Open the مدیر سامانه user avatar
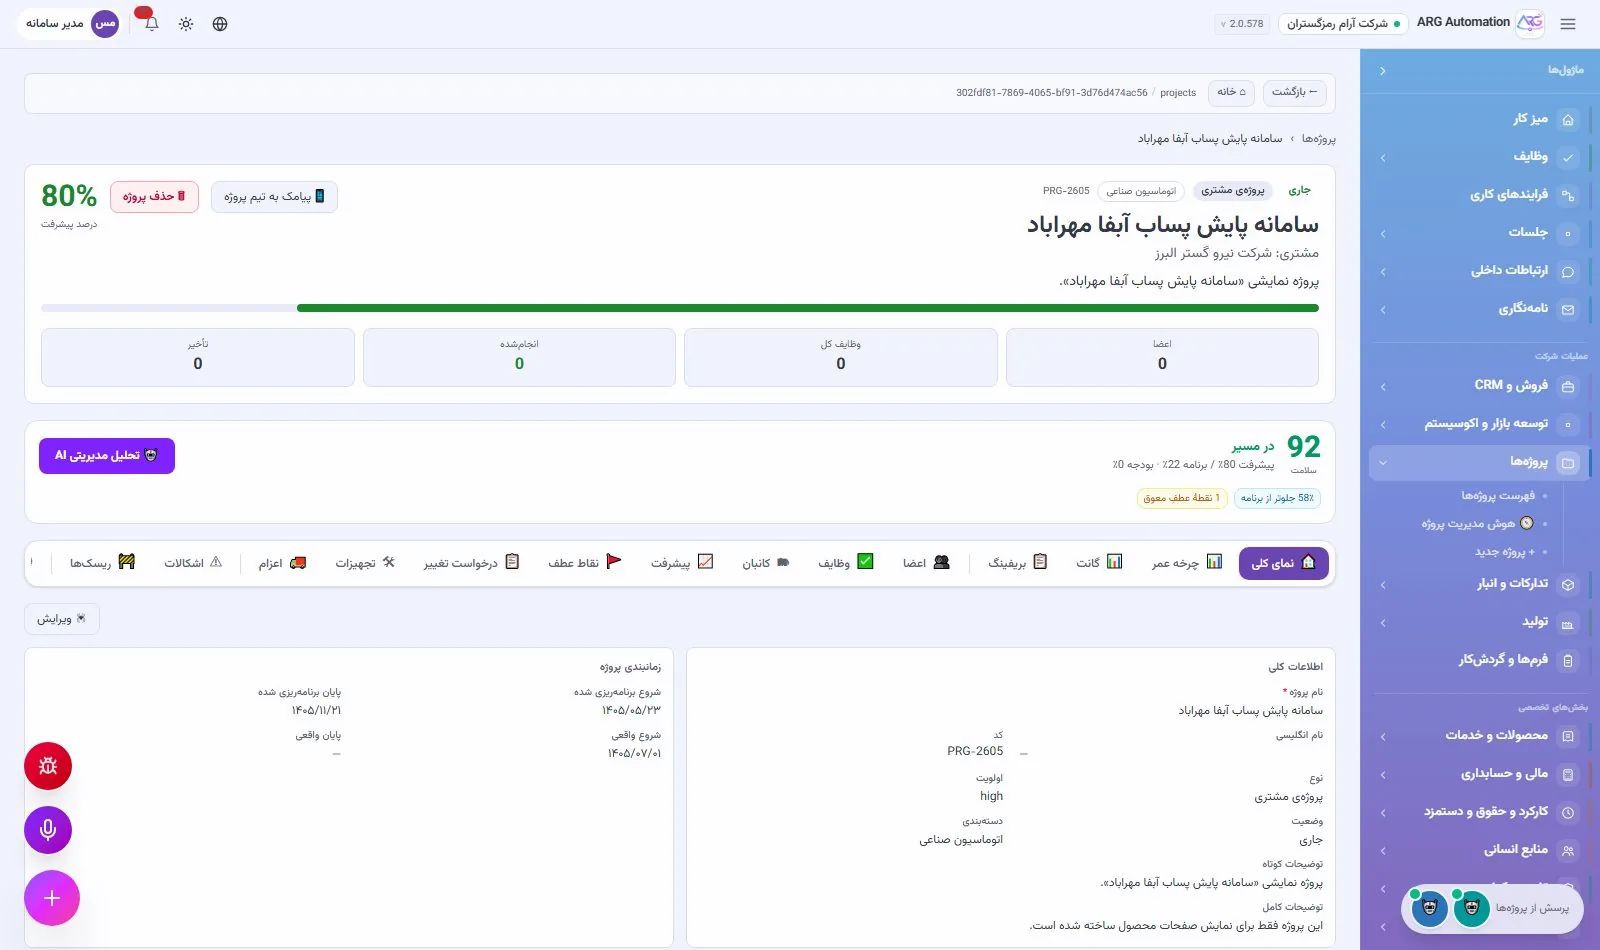Image resolution: width=1600 pixels, height=950 pixels. 105,23
